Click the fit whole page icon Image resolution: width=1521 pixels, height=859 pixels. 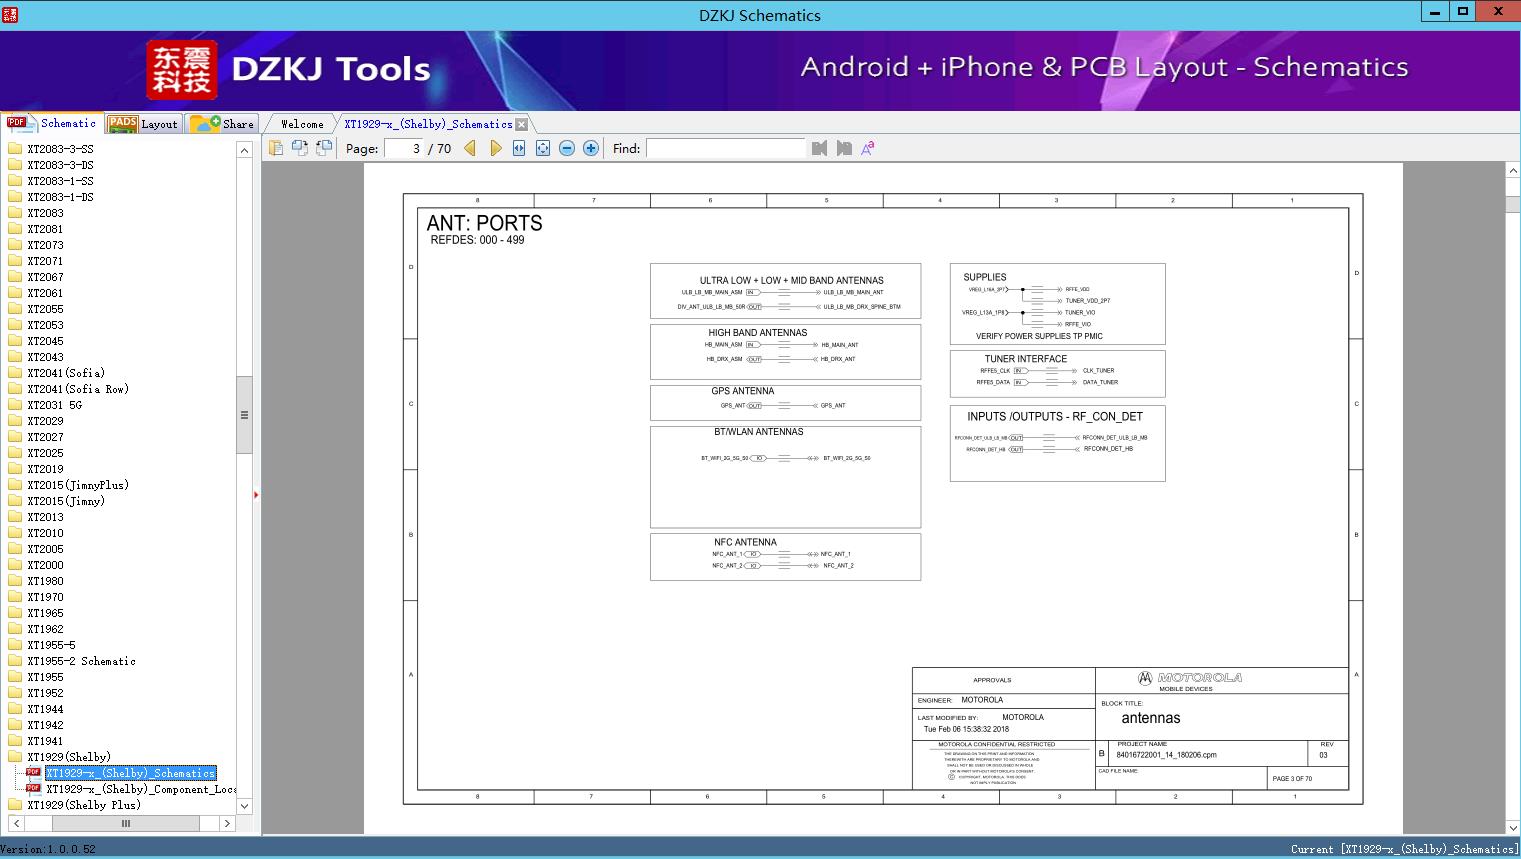pyautogui.click(x=543, y=148)
